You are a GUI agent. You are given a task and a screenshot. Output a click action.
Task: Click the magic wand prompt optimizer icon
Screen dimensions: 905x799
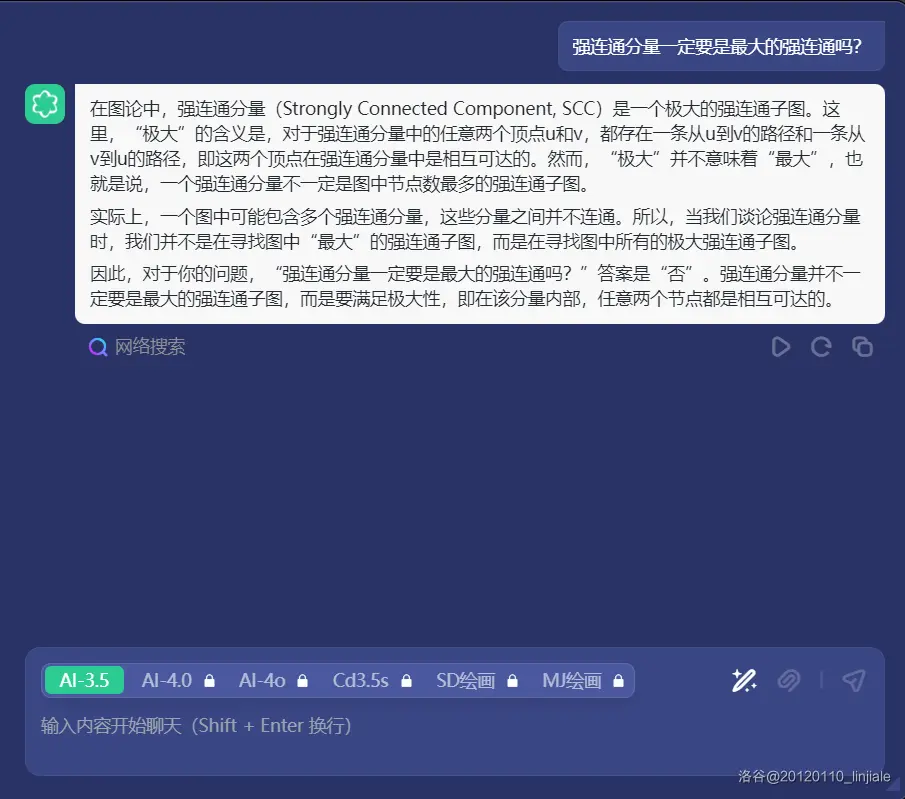pos(743,681)
